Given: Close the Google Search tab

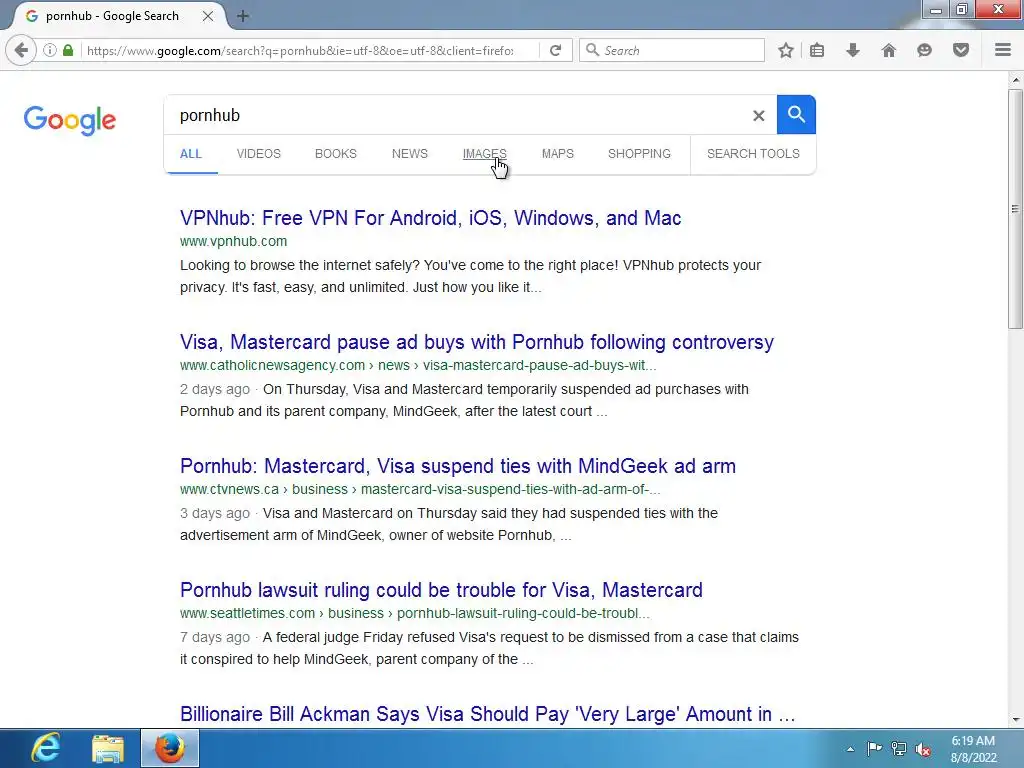Looking at the screenshot, I should click(208, 16).
